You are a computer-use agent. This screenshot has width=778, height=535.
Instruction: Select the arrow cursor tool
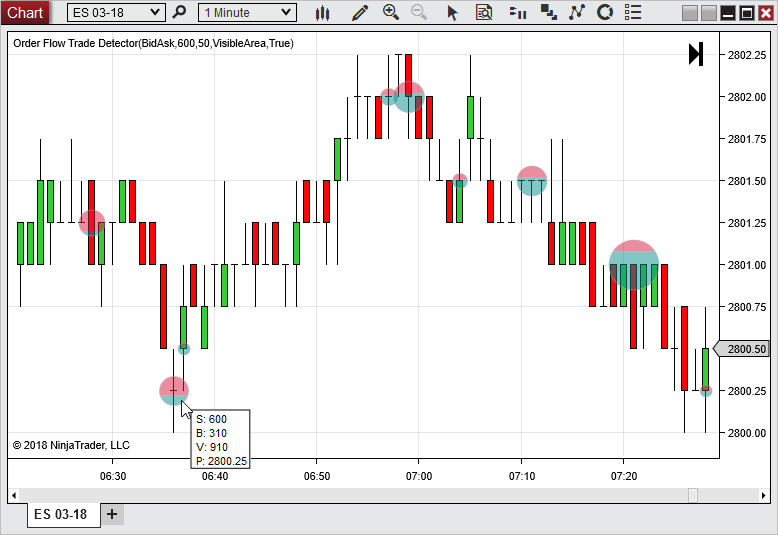(452, 13)
